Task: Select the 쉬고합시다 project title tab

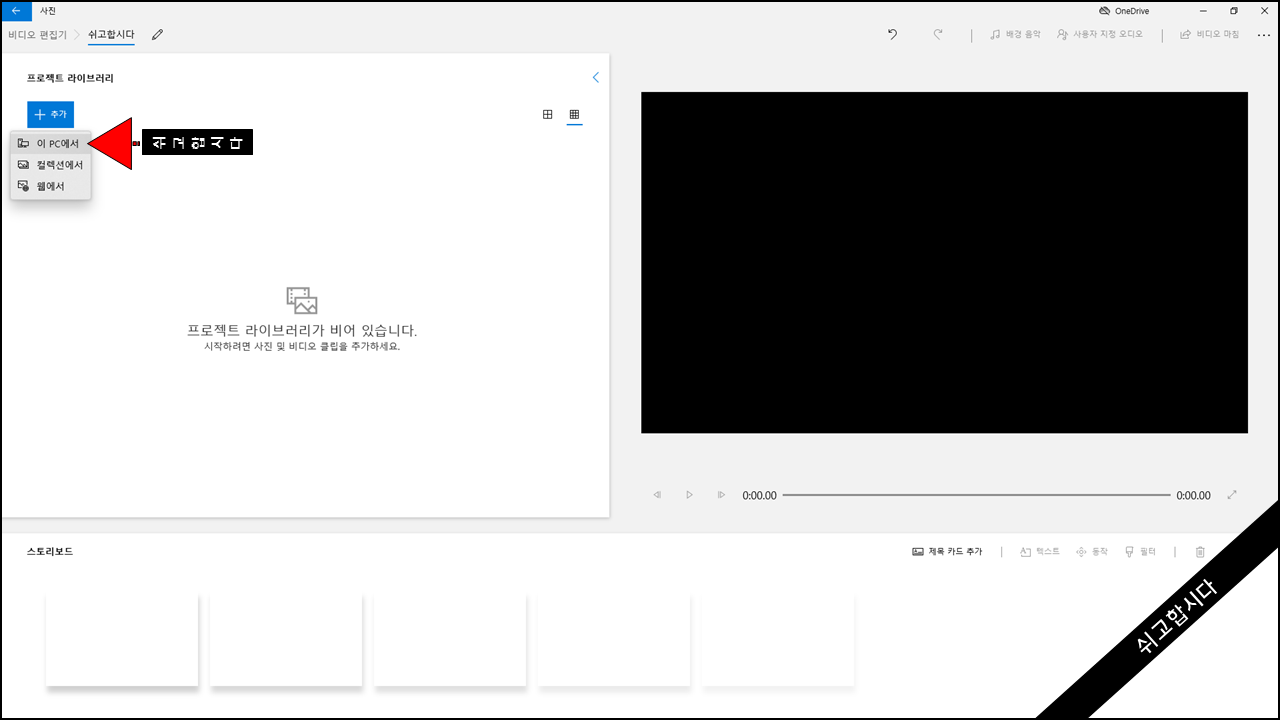Action: tap(111, 34)
